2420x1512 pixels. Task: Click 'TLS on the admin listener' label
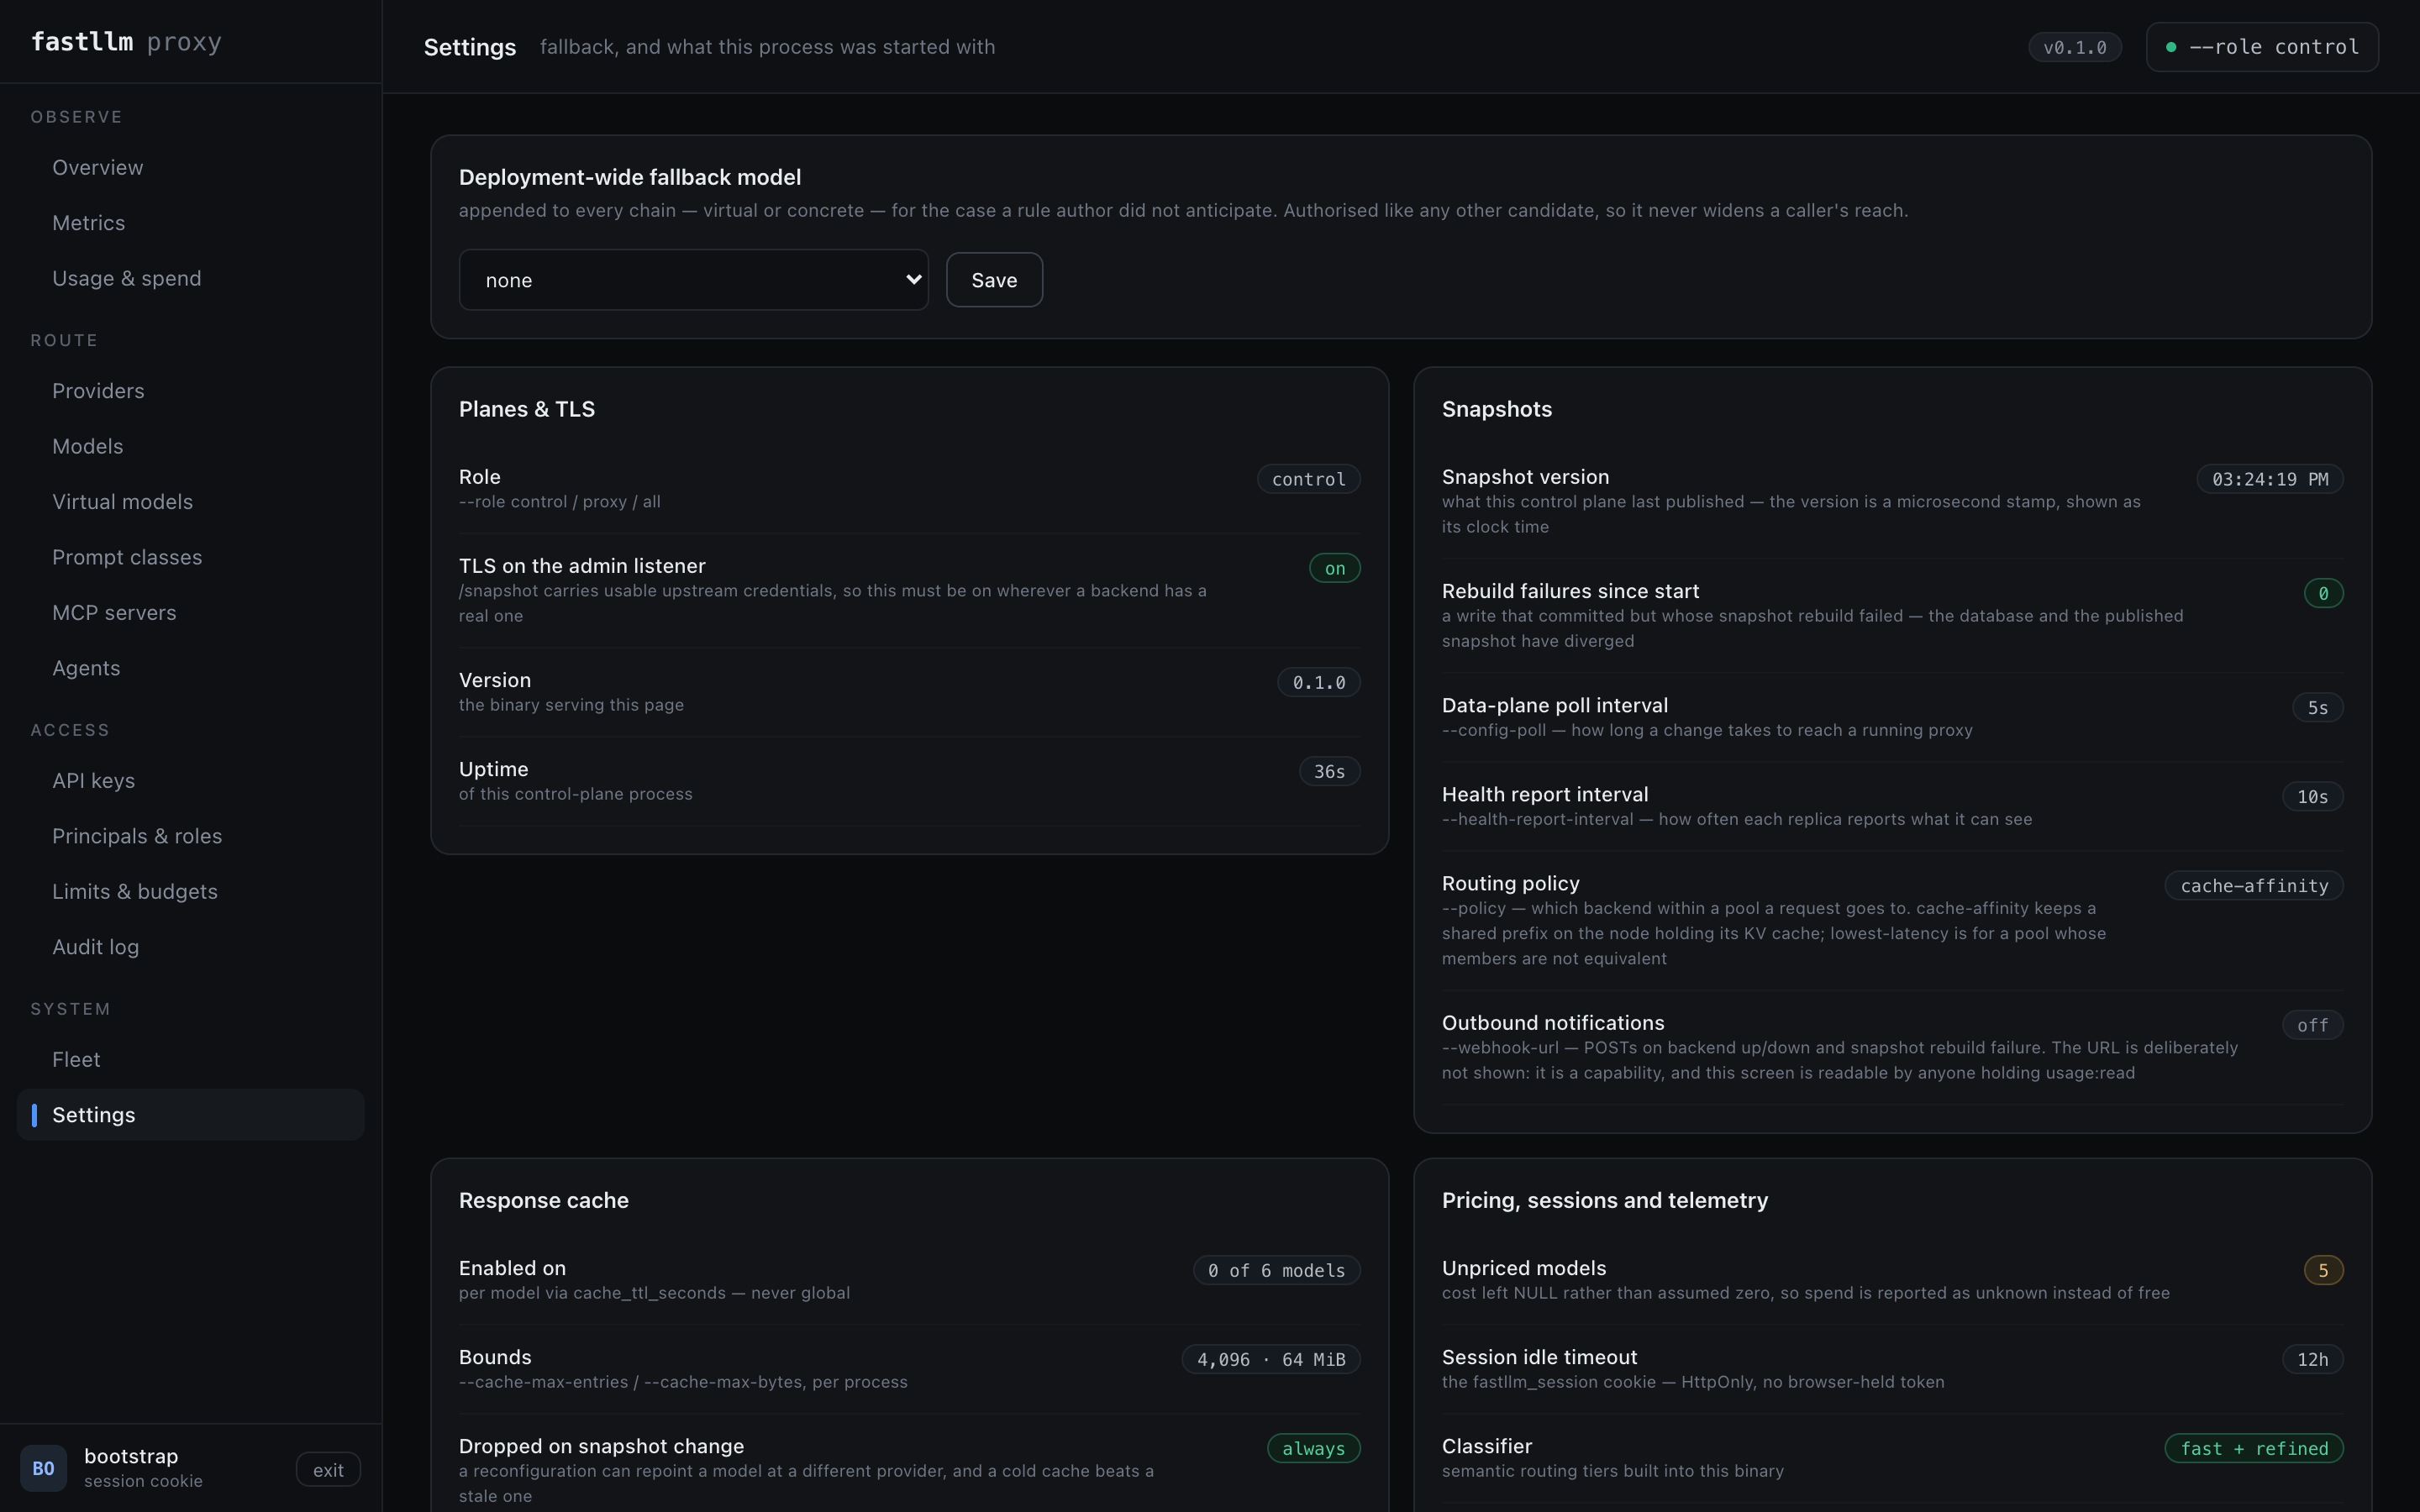pyautogui.click(x=582, y=566)
